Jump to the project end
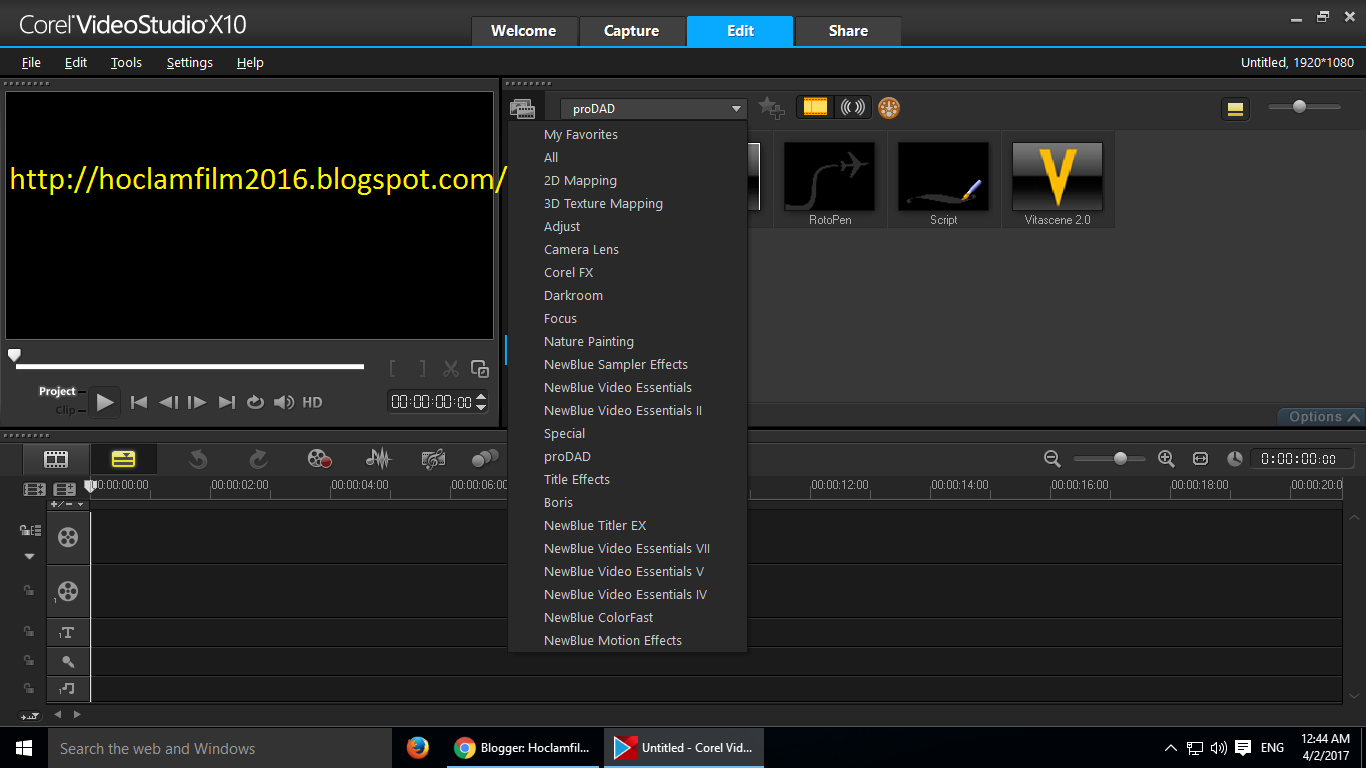This screenshot has height=768, width=1366. click(x=227, y=402)
